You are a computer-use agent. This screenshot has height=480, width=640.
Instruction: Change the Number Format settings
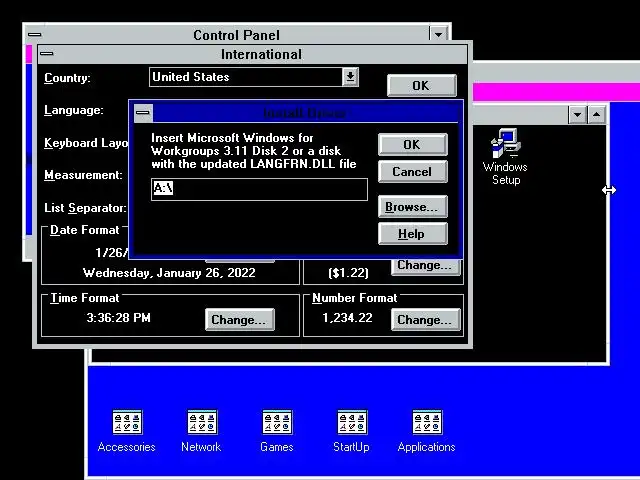pyautogui.click(x=425, y=320)
